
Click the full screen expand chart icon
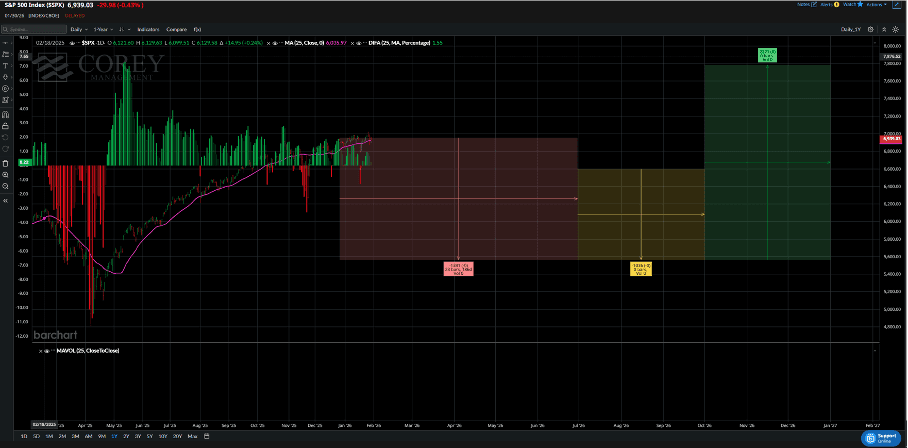(x=896, y=4)
